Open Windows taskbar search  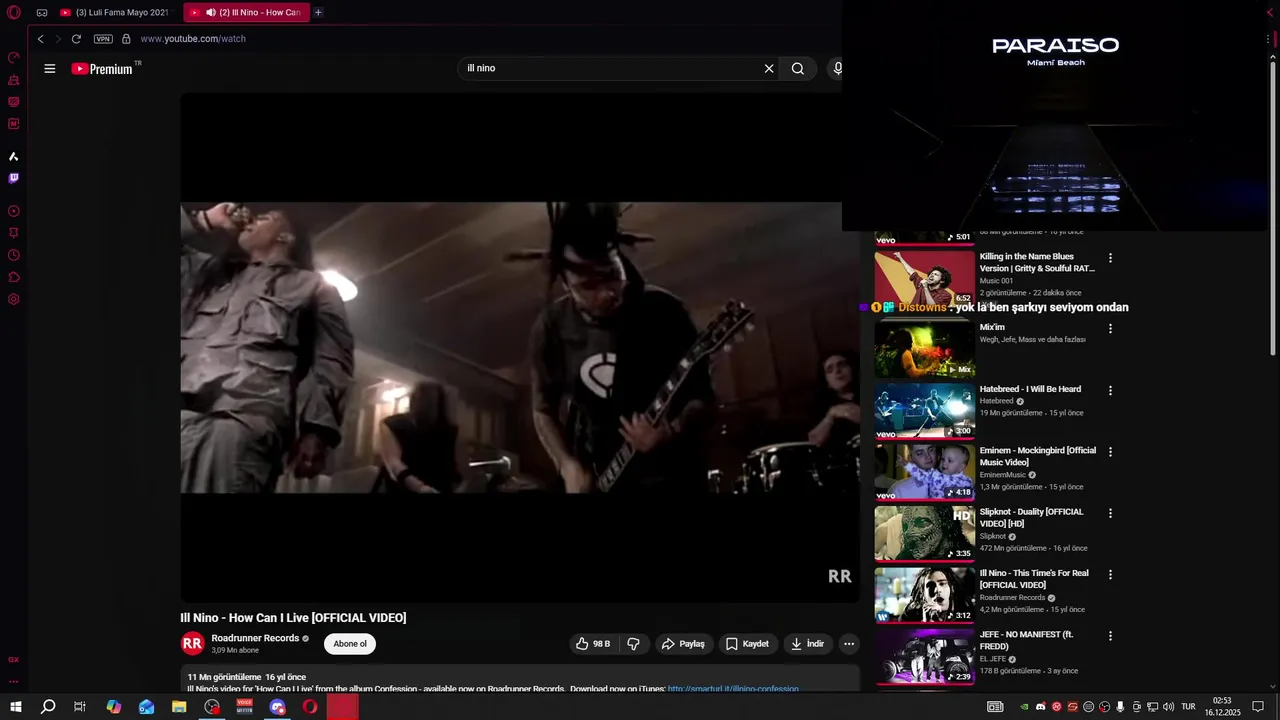[48, 707]
